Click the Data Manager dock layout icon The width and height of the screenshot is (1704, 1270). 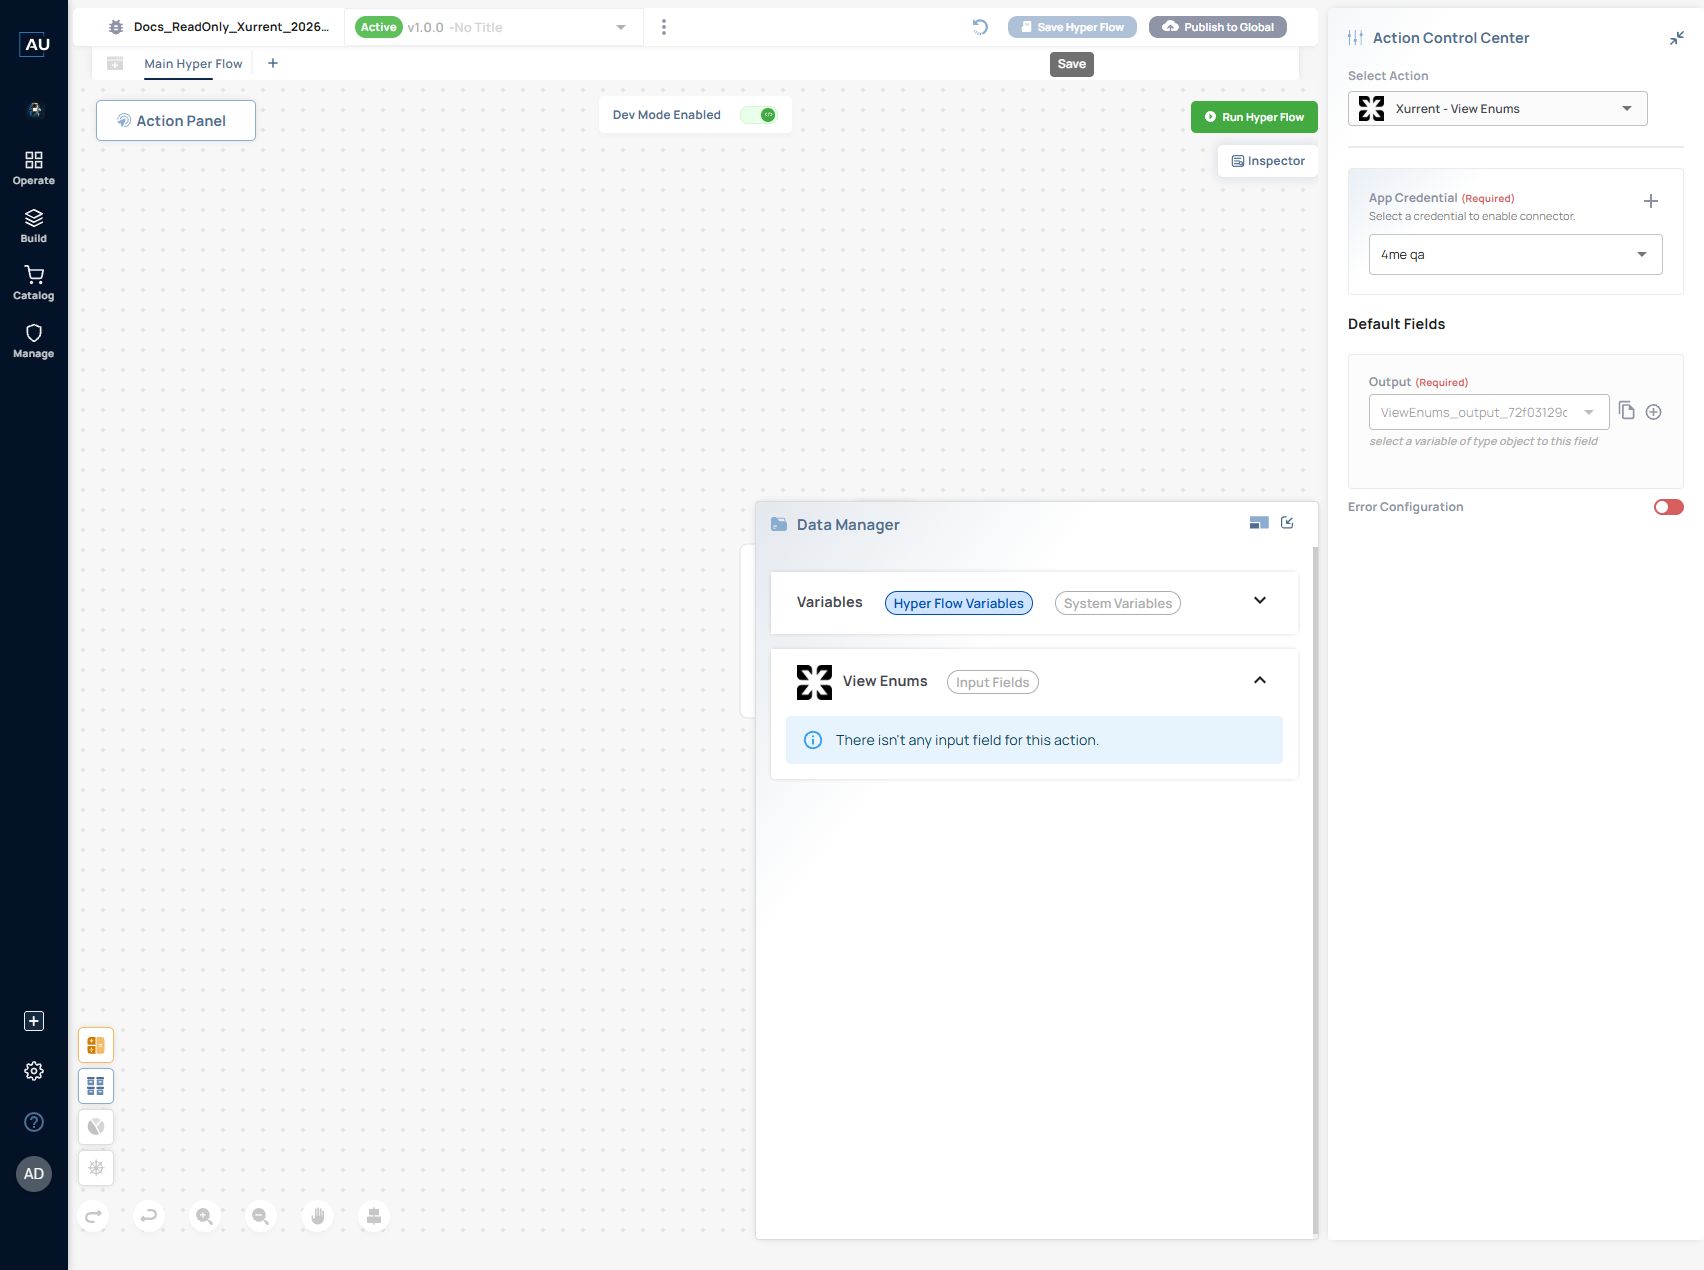(1259, 523)
